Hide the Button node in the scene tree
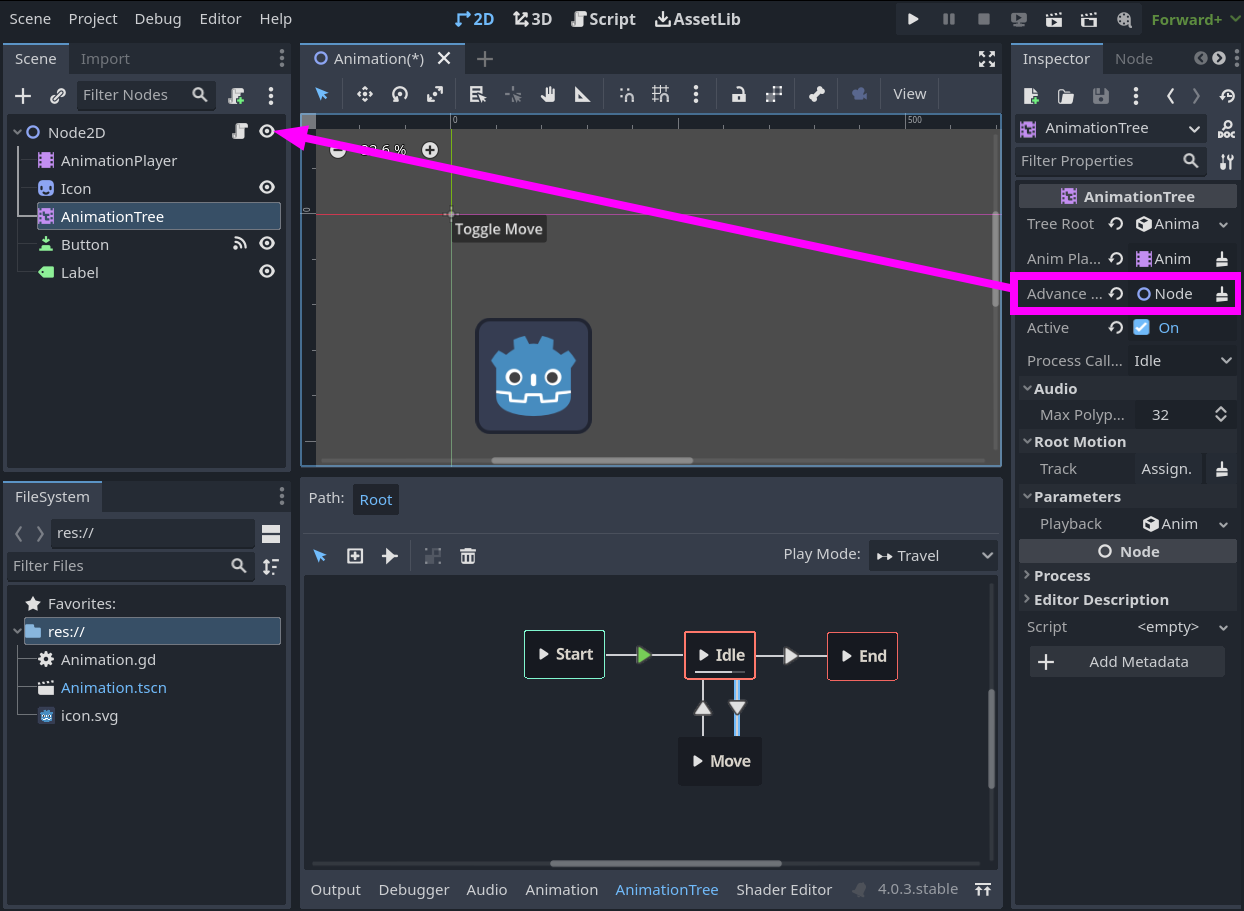This screenshot has width=1244, height=911. 266,243
